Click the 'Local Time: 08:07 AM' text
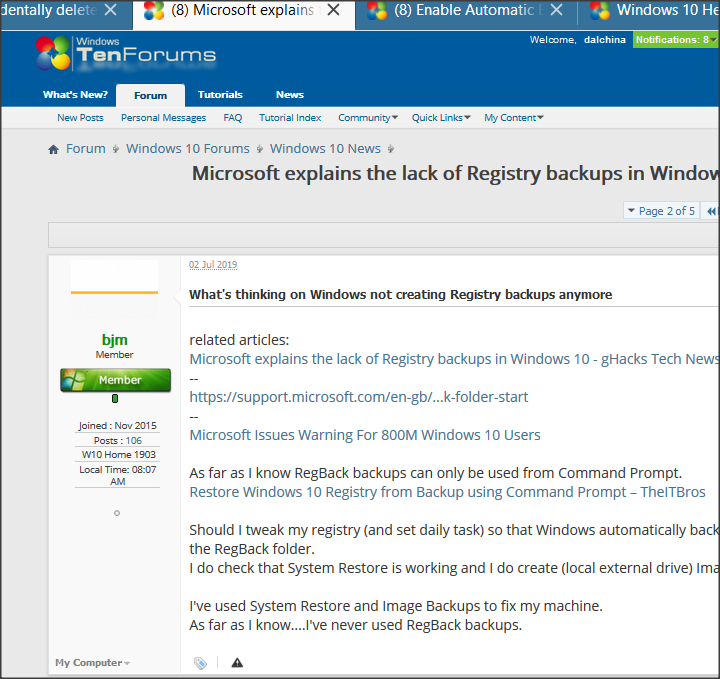The image size is (720, 679). point(118,476)
